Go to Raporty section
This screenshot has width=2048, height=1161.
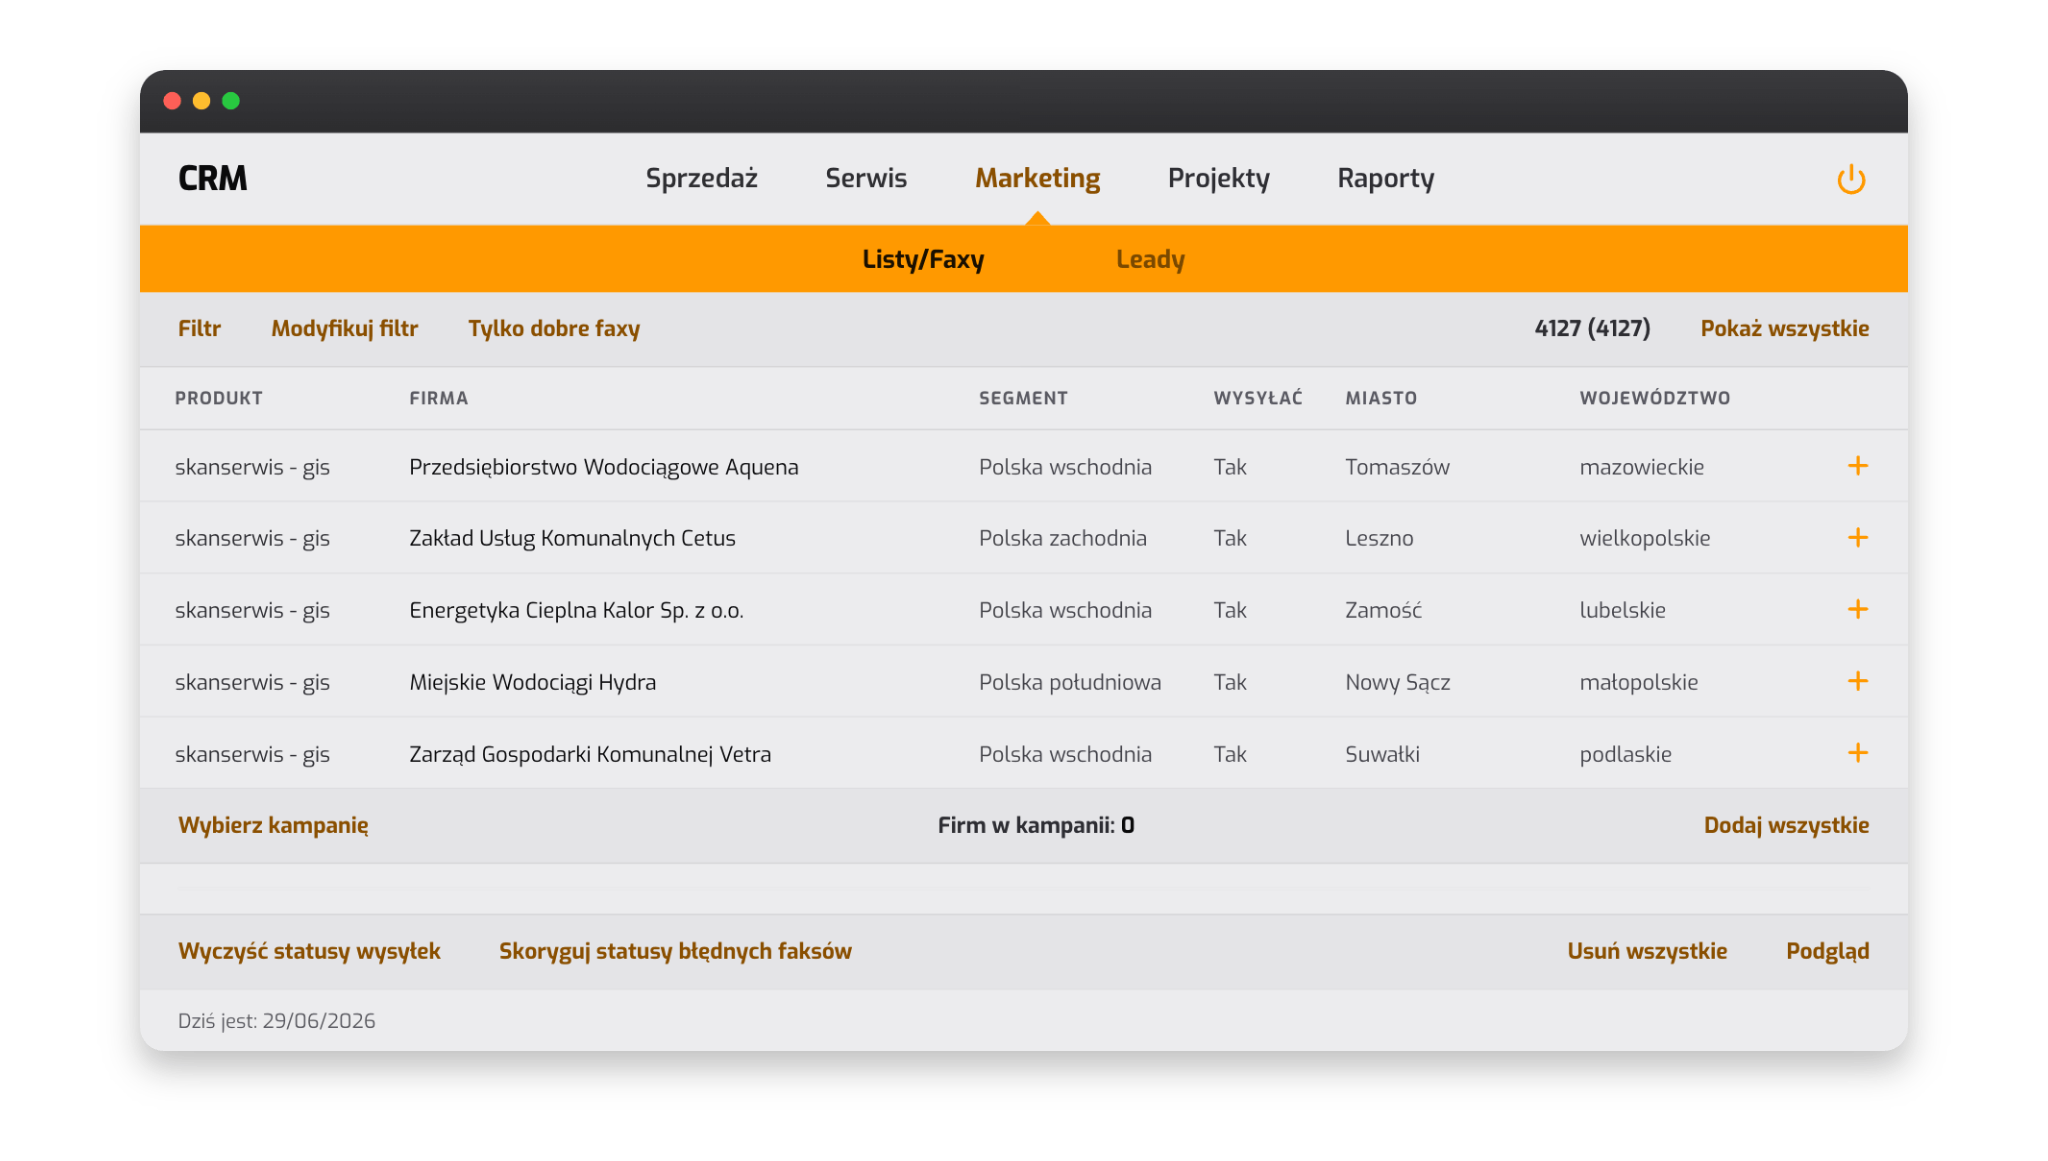(x=1385, y=178)
